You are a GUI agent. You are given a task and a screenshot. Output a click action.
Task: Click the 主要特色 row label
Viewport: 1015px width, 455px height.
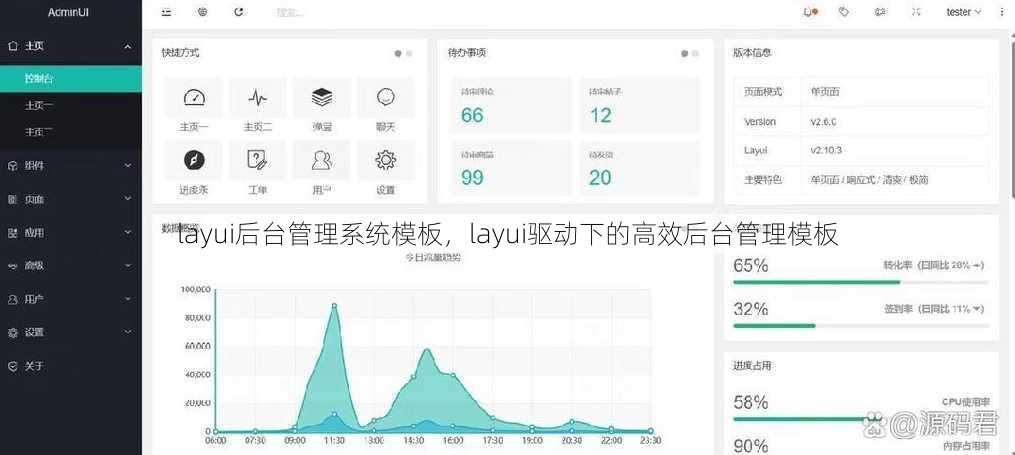[763, 179]
